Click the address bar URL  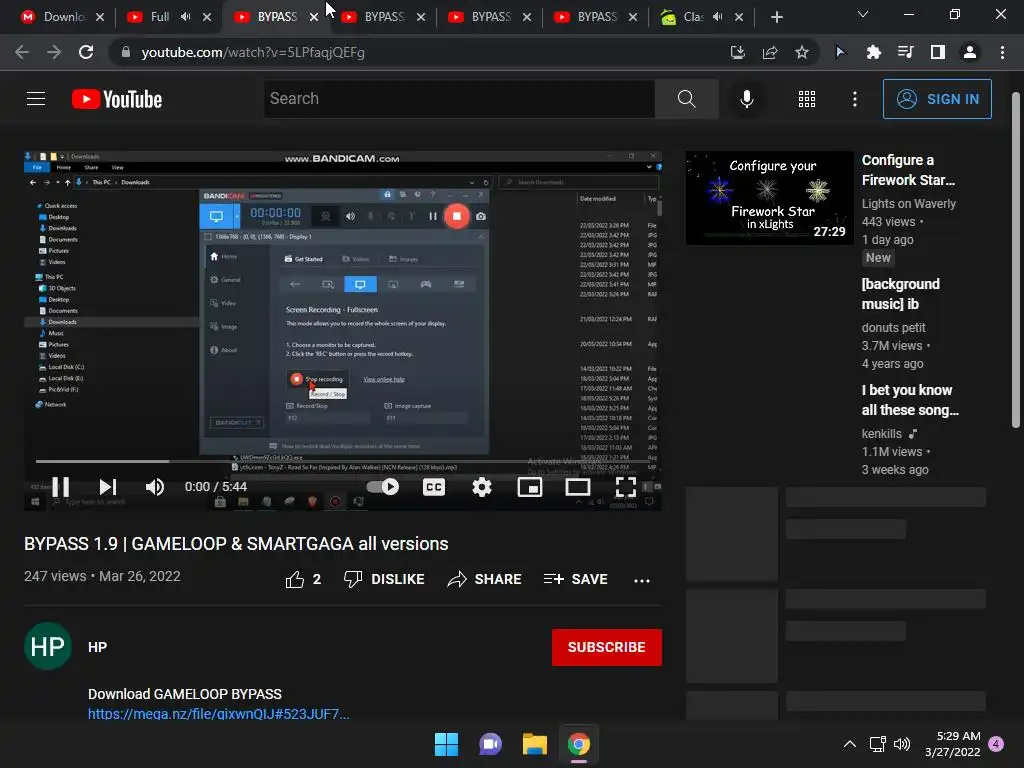click(253, 52)
